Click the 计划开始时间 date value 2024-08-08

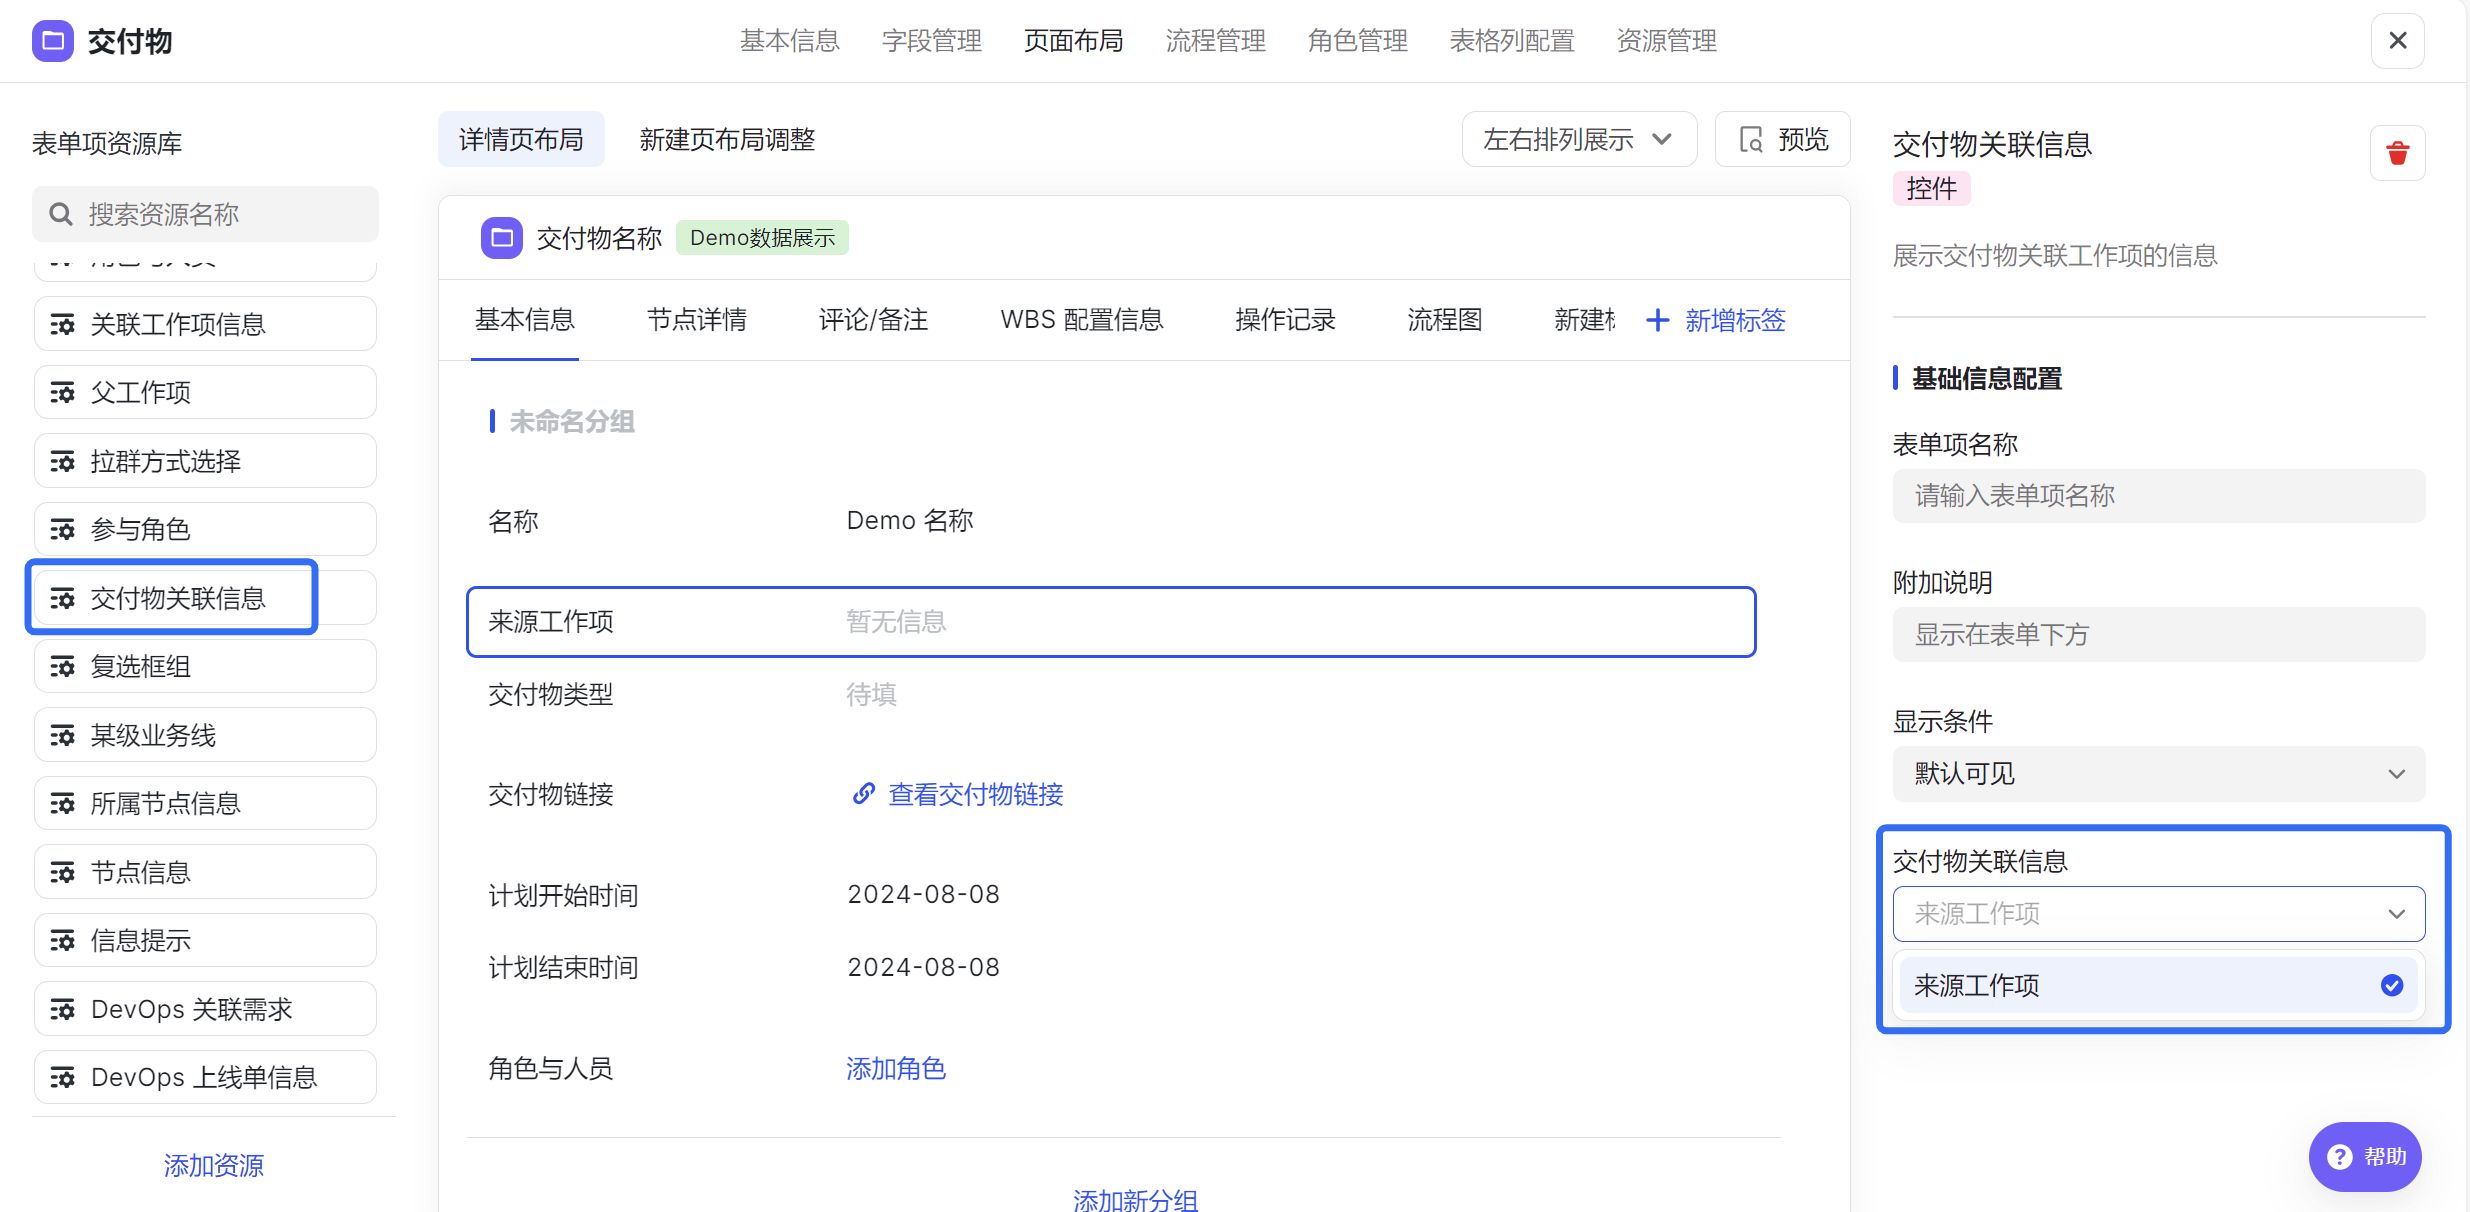tap(923, 894)
